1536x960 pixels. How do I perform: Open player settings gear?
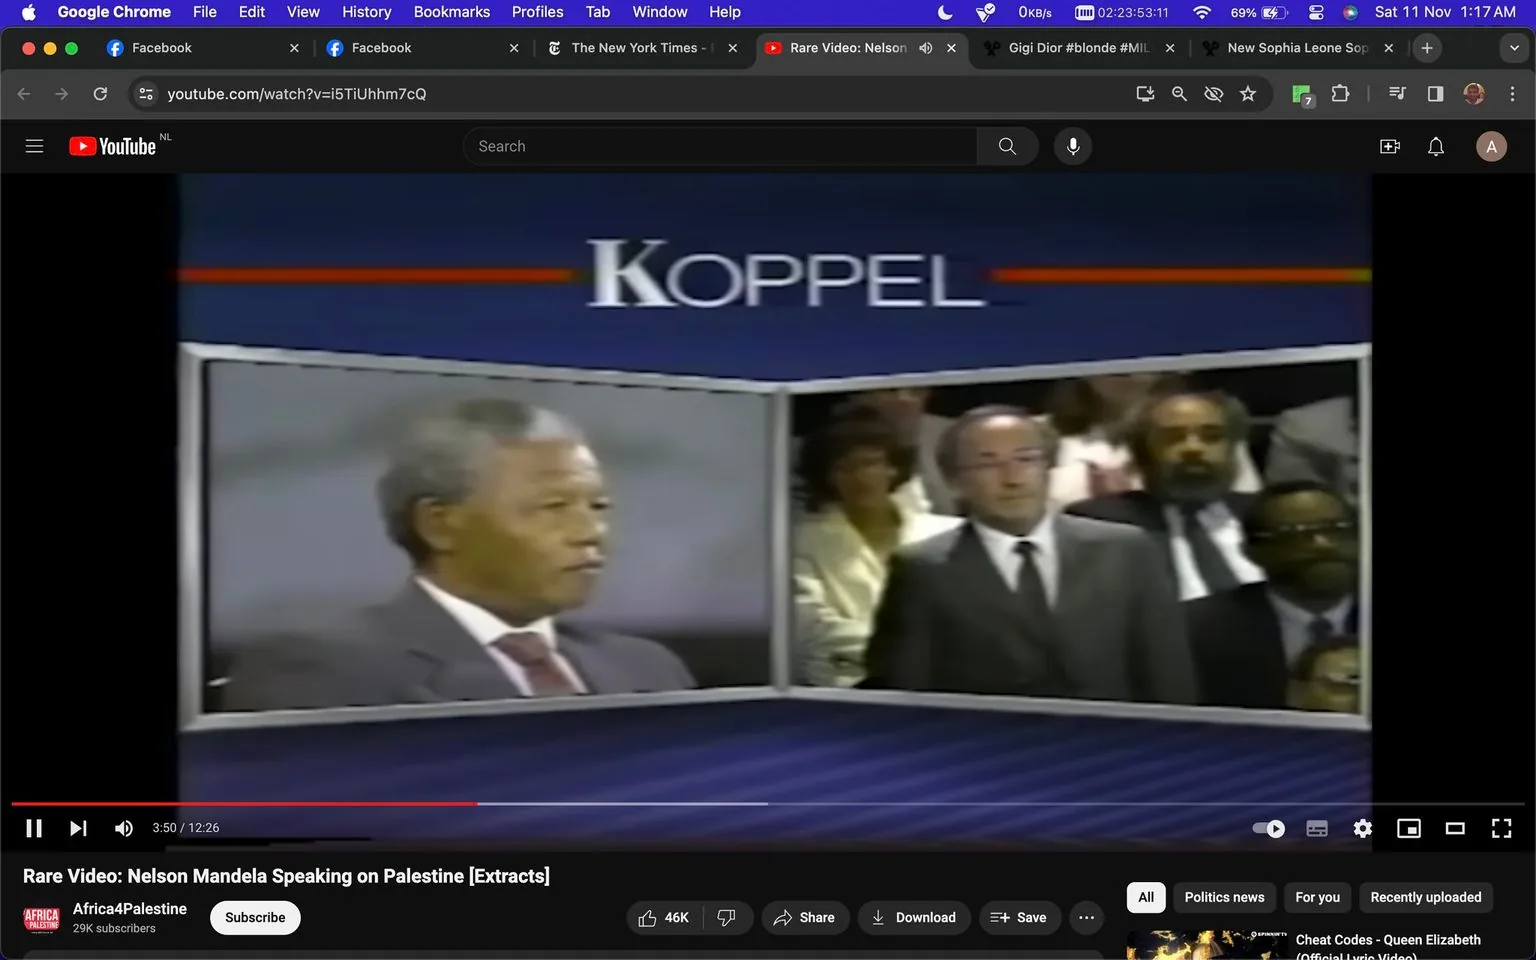pos(1362,827)
